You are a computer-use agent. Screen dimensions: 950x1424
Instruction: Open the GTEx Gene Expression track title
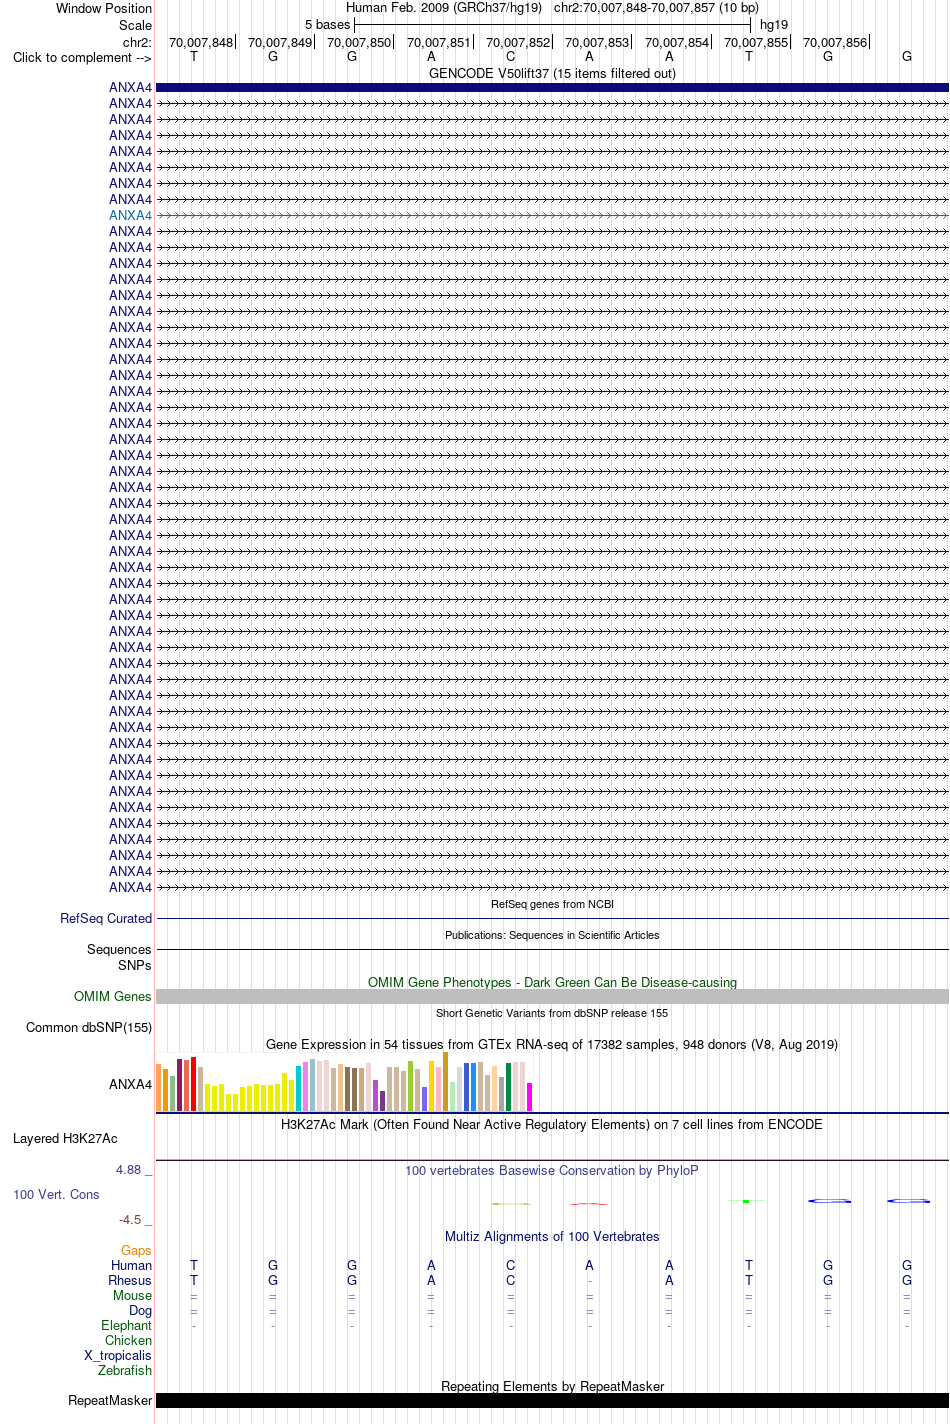click(552, 1044)
